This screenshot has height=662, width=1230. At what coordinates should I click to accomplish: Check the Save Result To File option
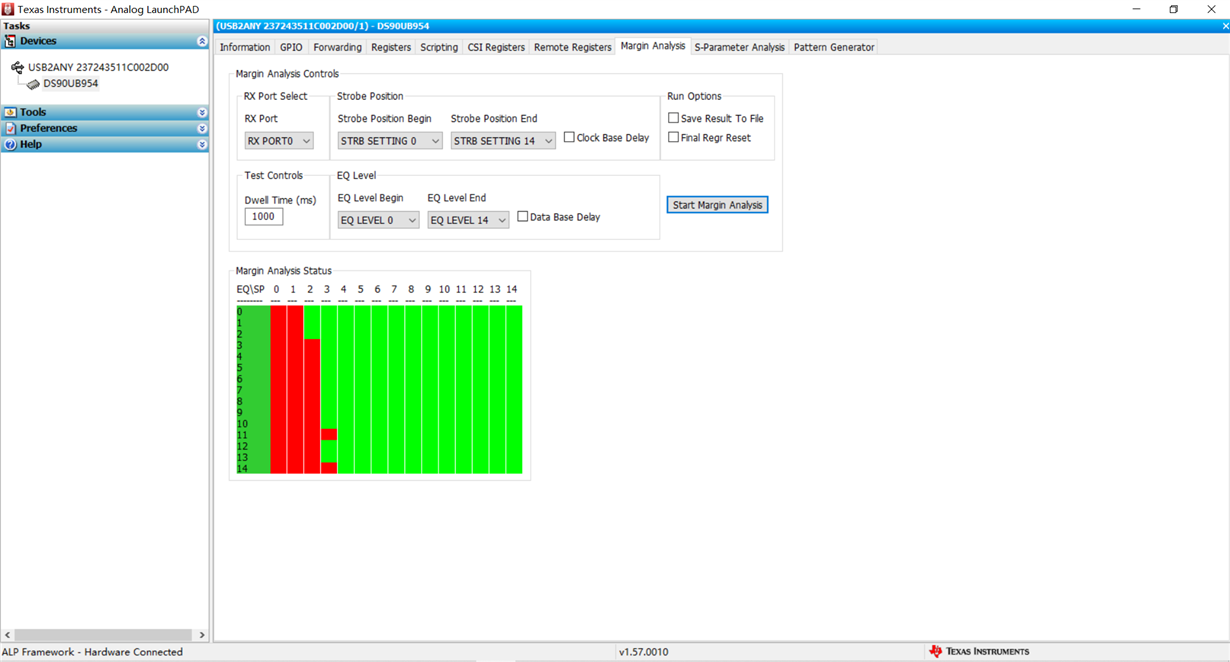tap(673, 118)
